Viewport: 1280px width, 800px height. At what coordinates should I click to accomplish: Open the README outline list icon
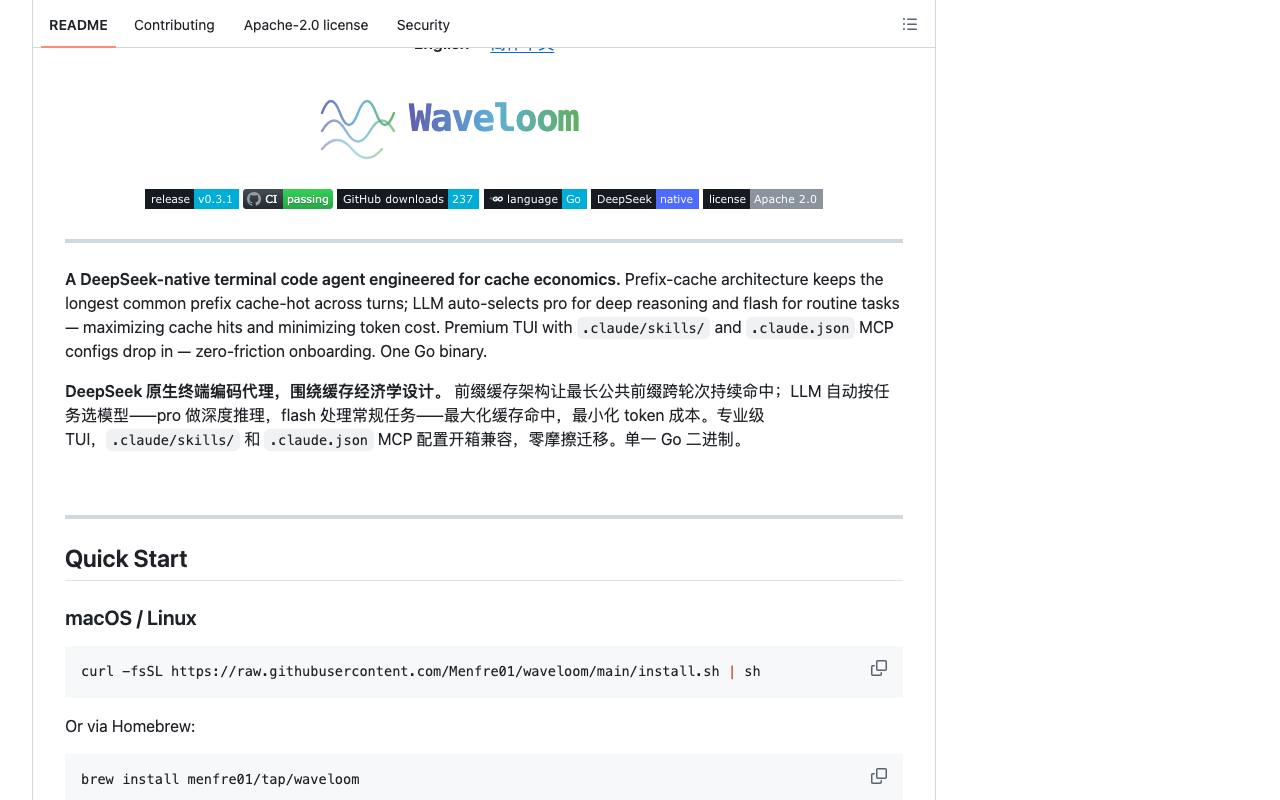pos(910,24)
